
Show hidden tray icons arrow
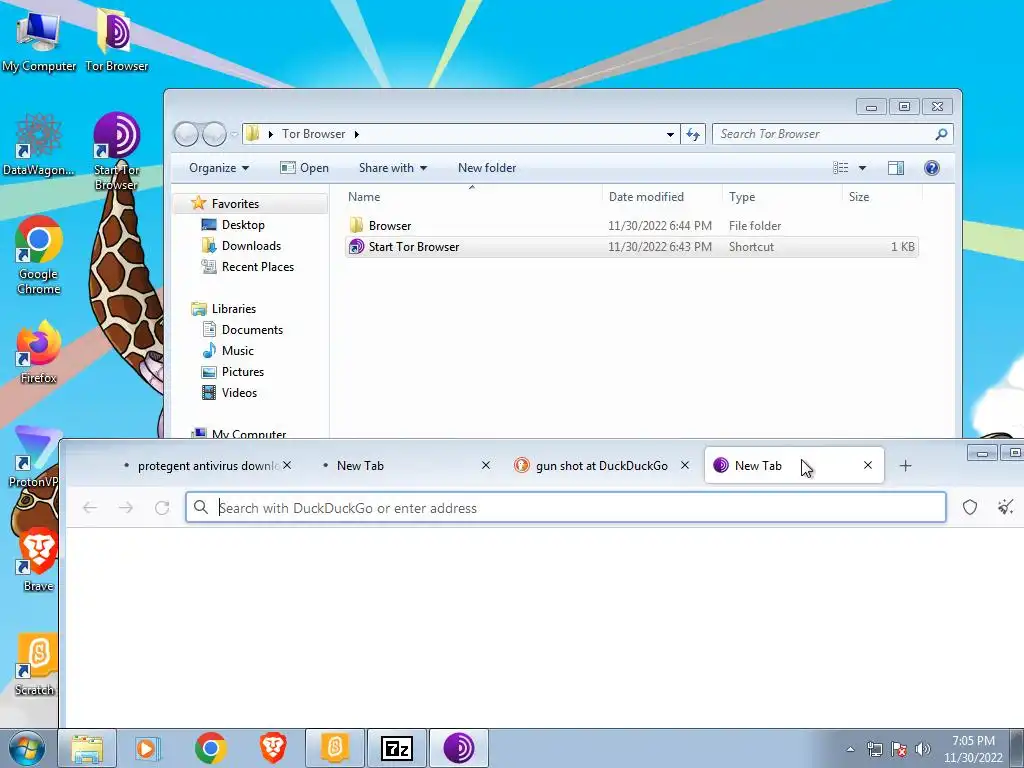pos(850,749)
